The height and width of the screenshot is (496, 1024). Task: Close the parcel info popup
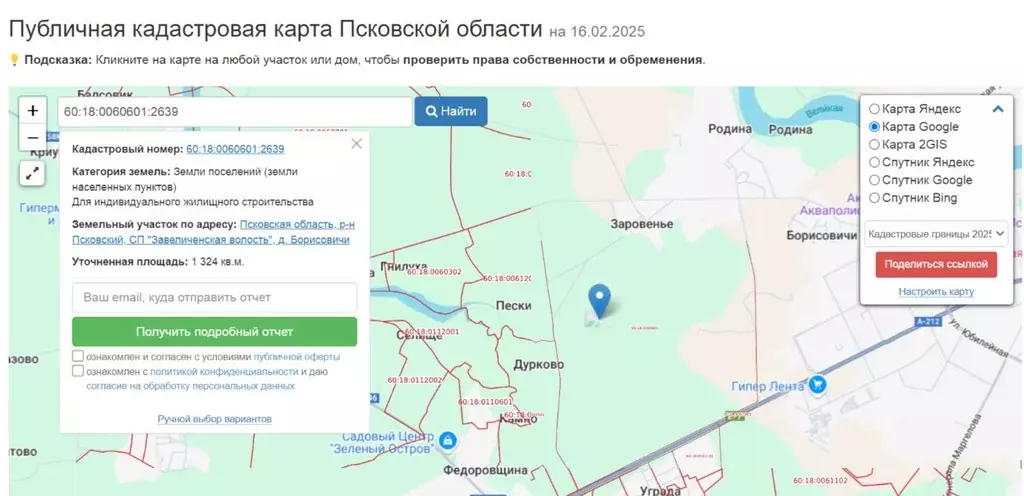[356, 144]
